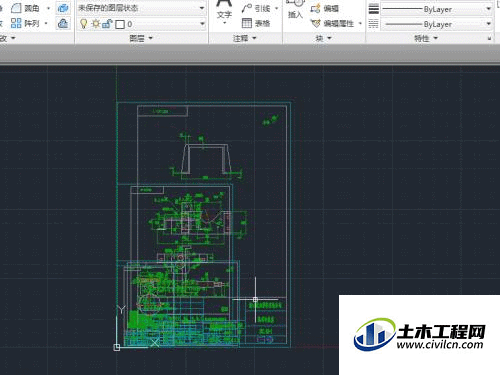Select the Array (阵列) tool icon
The height and width of the screenshot is (375, 500).
(16, 23)
